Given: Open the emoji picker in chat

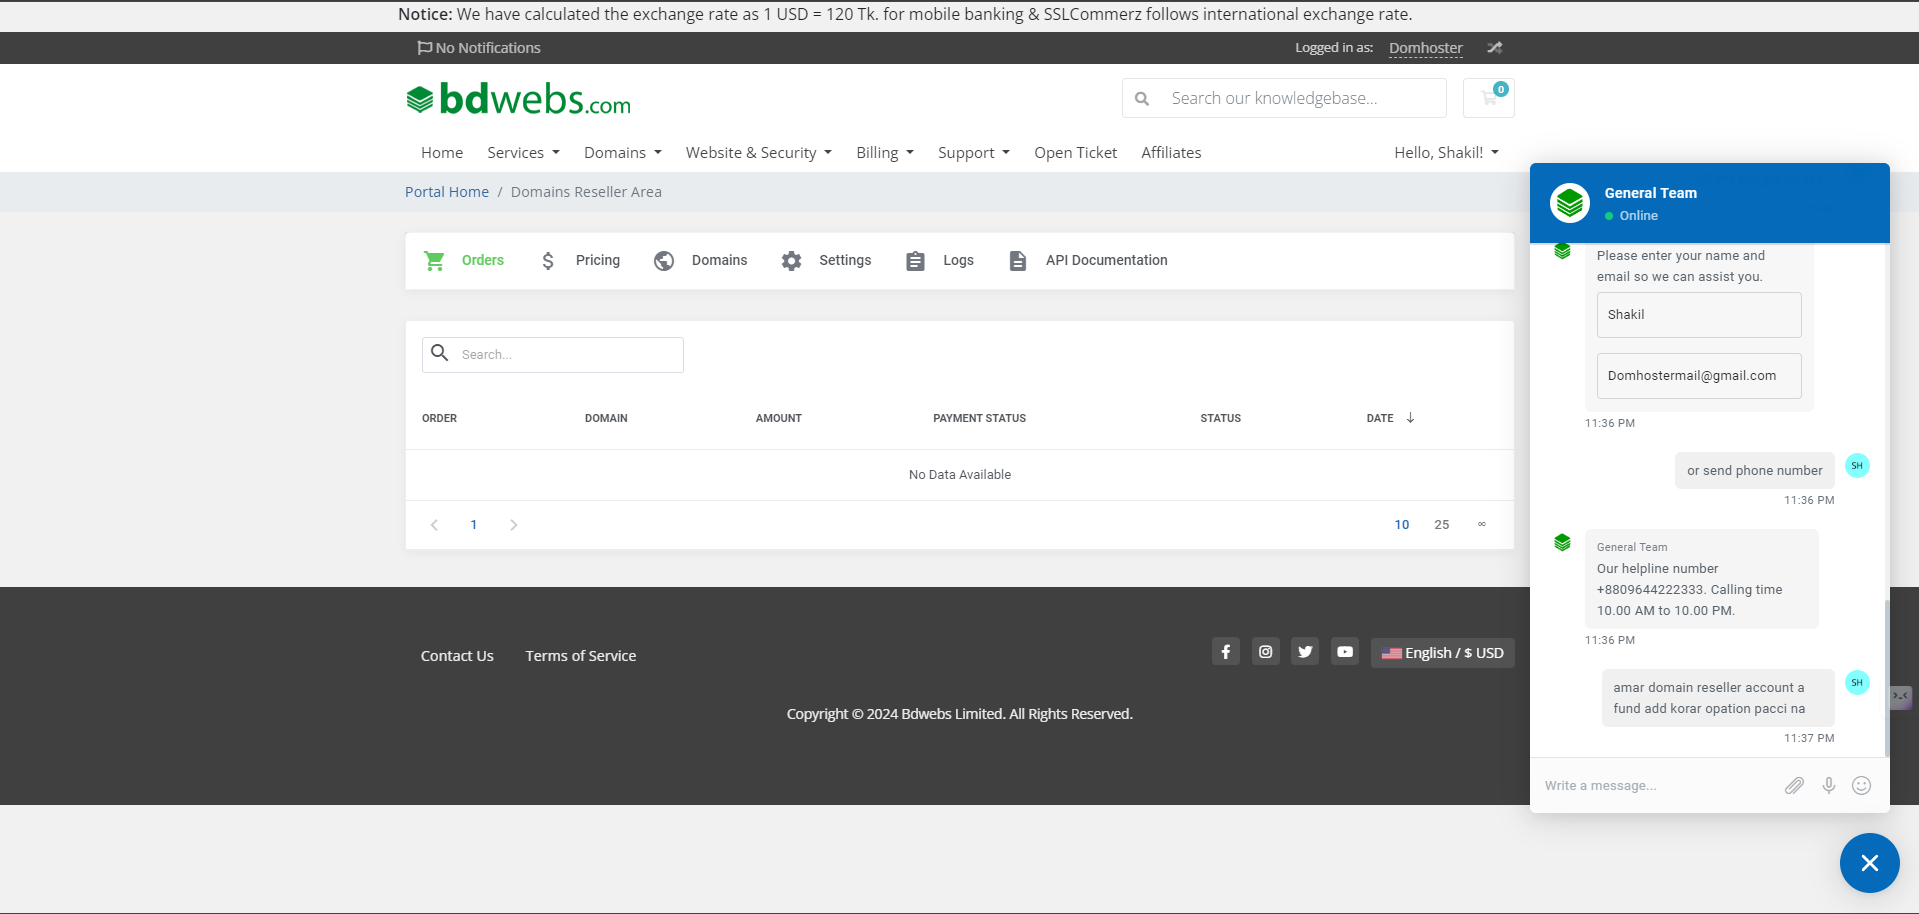Looking at the screenshot, I should coord(1861,786).
